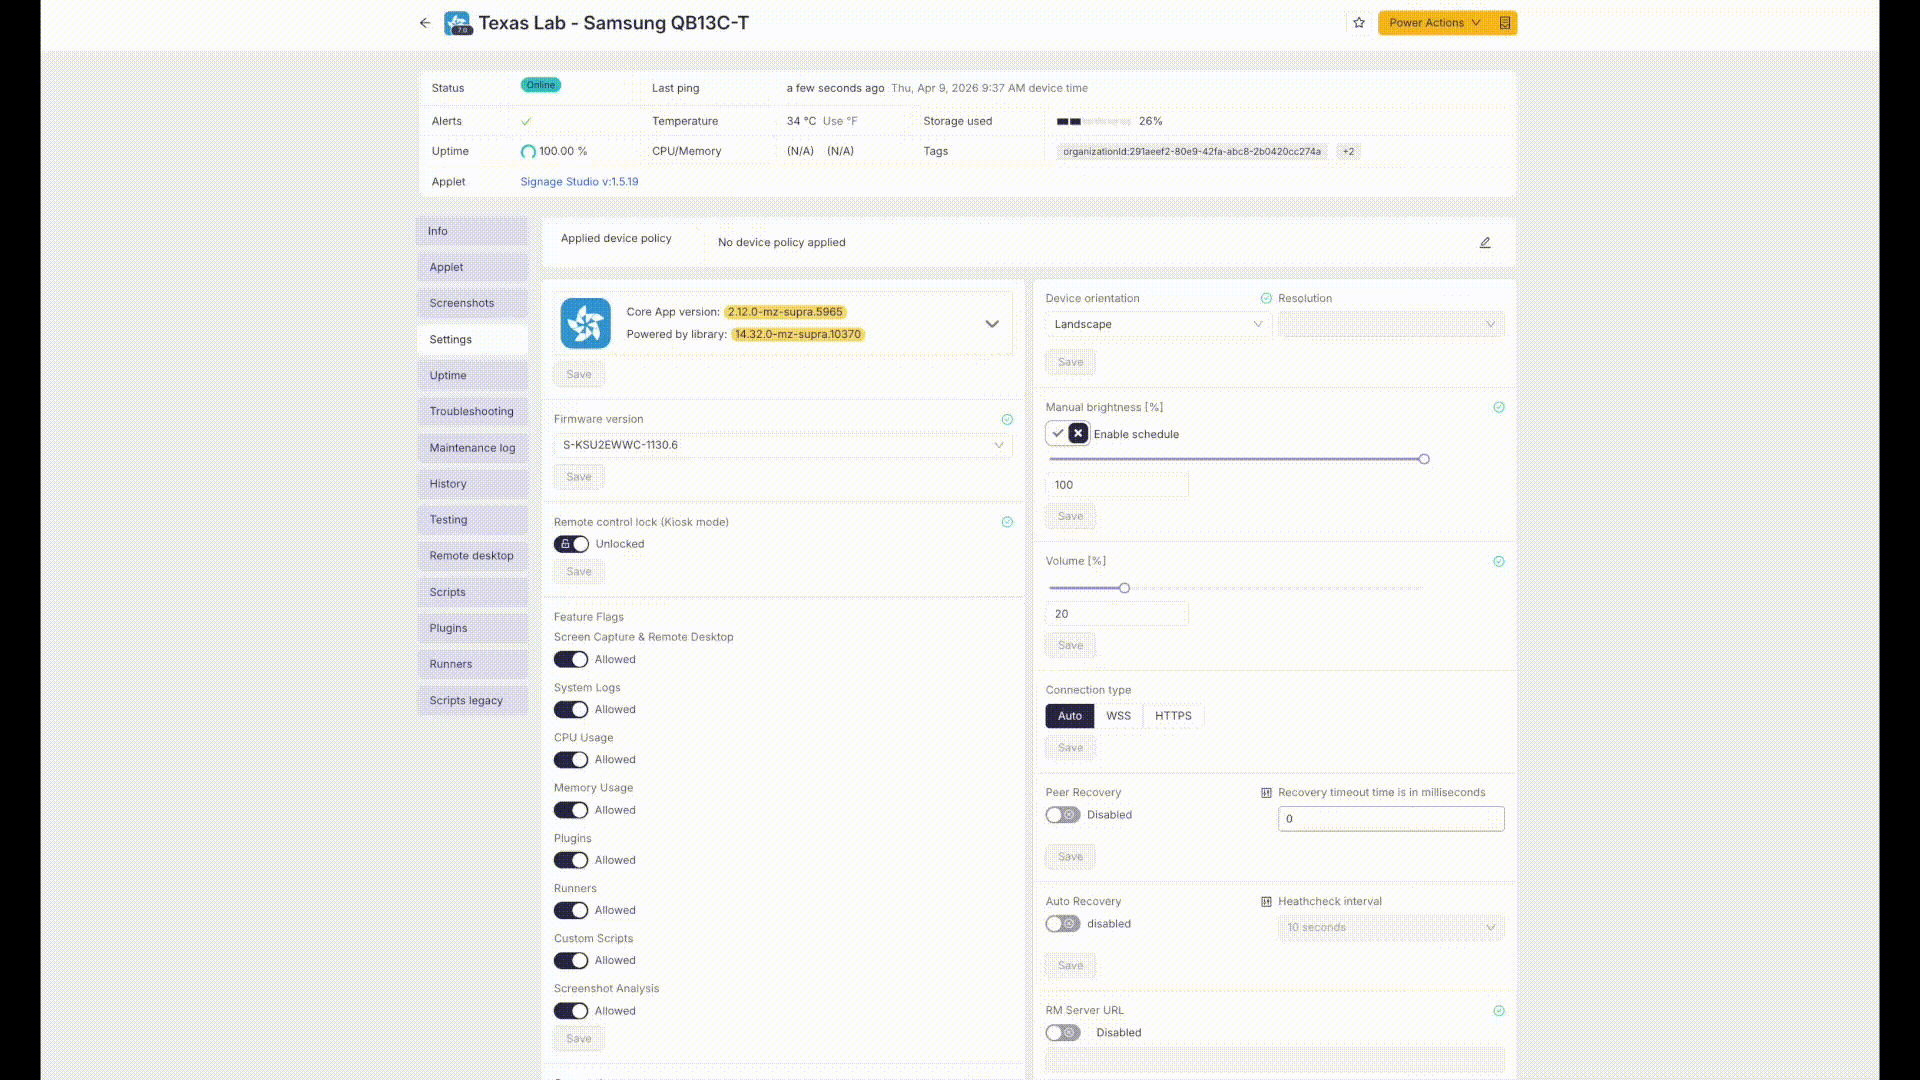
Task: Click the Alerts green checkmark icon
Action: (526, 121)
